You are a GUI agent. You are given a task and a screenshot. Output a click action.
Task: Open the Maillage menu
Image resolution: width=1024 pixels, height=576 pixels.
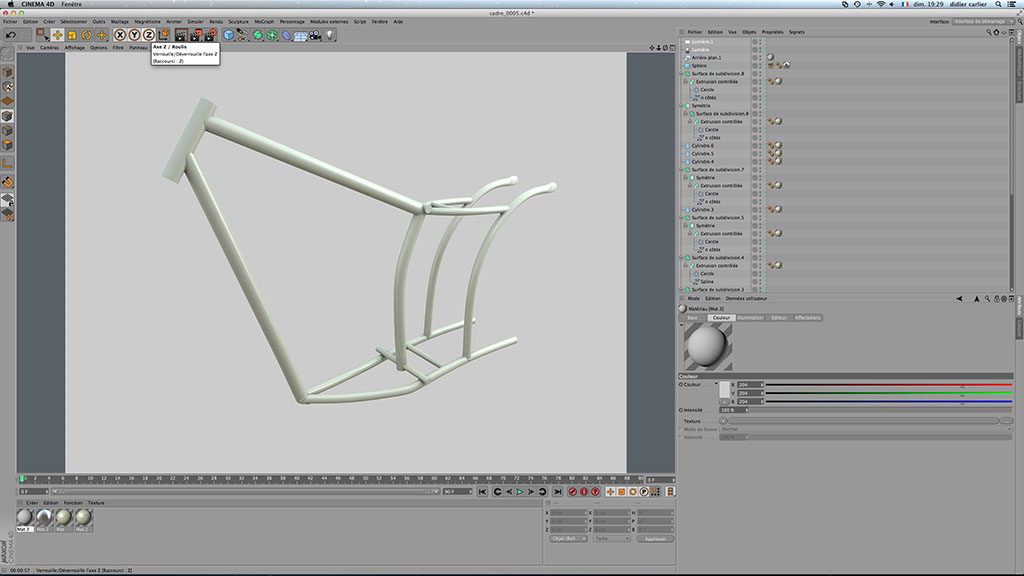(x=120, y=22)
